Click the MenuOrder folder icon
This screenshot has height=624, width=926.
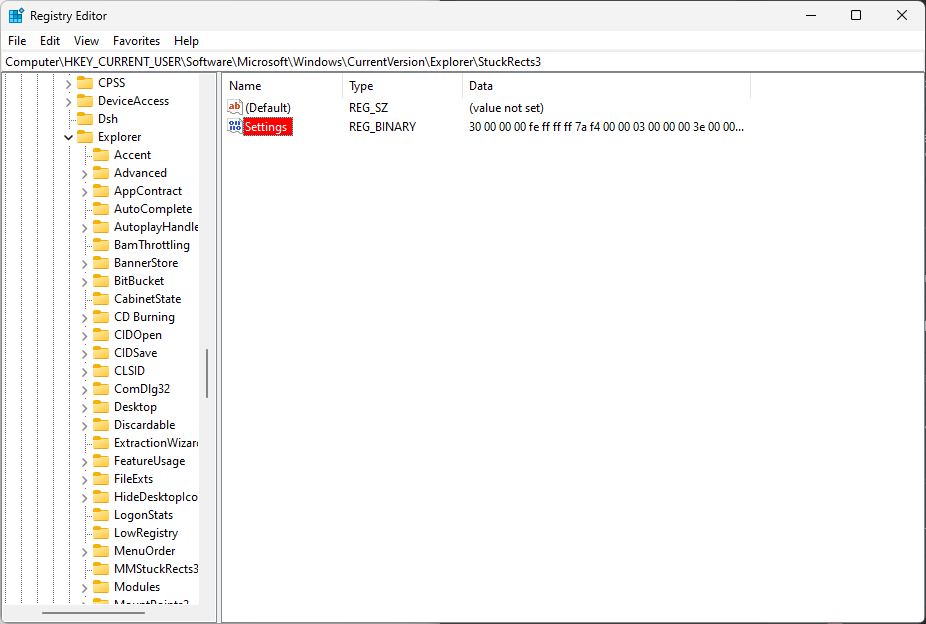click(x=101, y=550)
